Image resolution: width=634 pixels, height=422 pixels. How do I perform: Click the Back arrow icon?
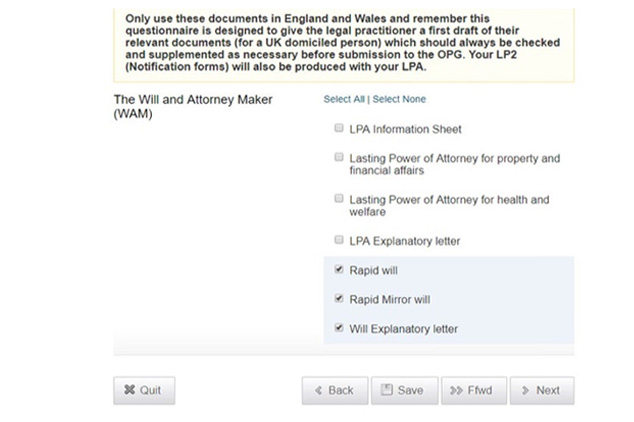[x=318, y=391]
